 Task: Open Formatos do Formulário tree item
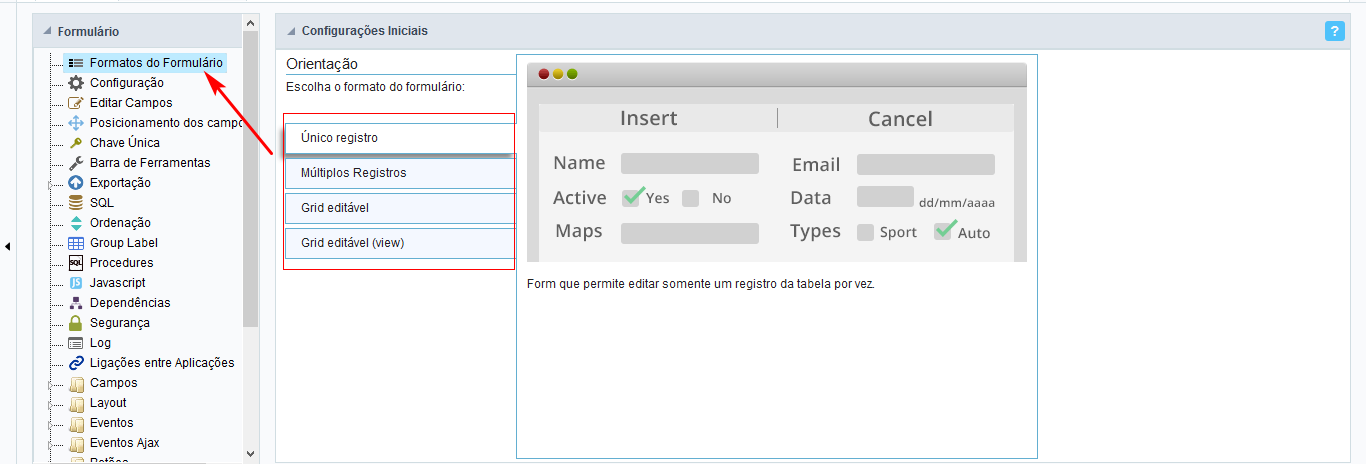point(155,63)
